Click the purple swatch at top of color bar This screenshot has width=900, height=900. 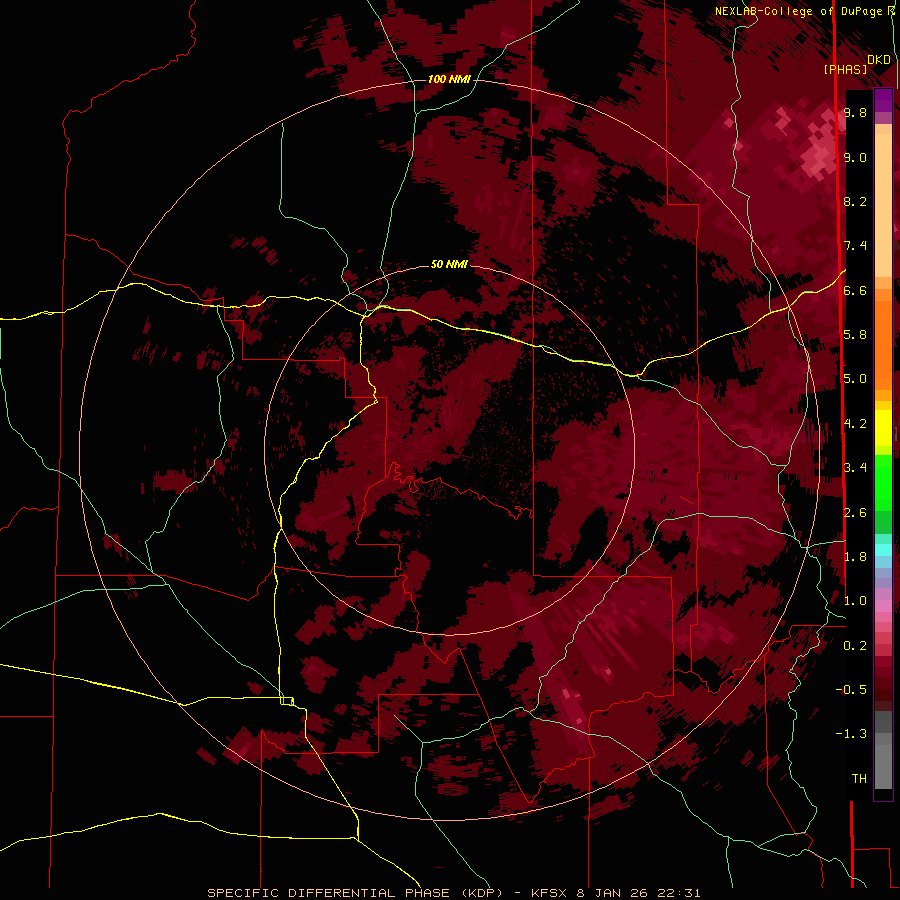[883, 100]
